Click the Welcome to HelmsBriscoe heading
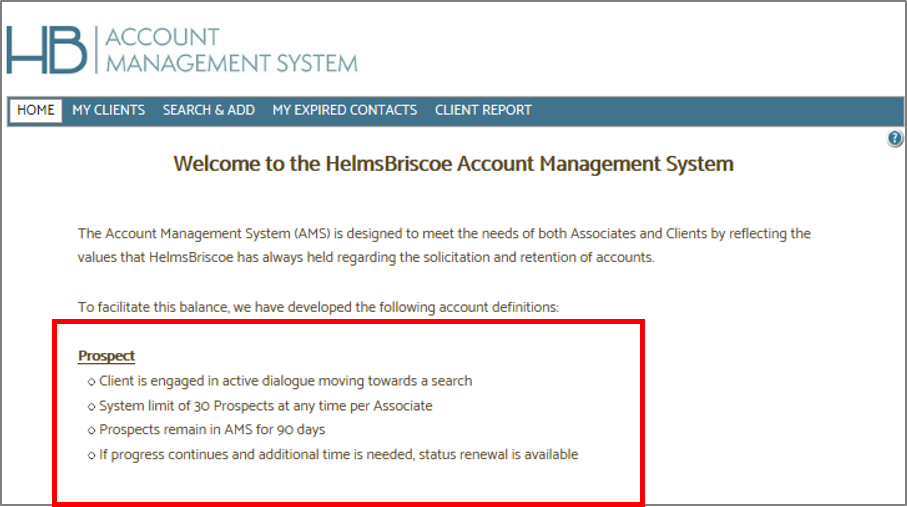This screenshot has width=907, height=507. (x=453, y=164)
